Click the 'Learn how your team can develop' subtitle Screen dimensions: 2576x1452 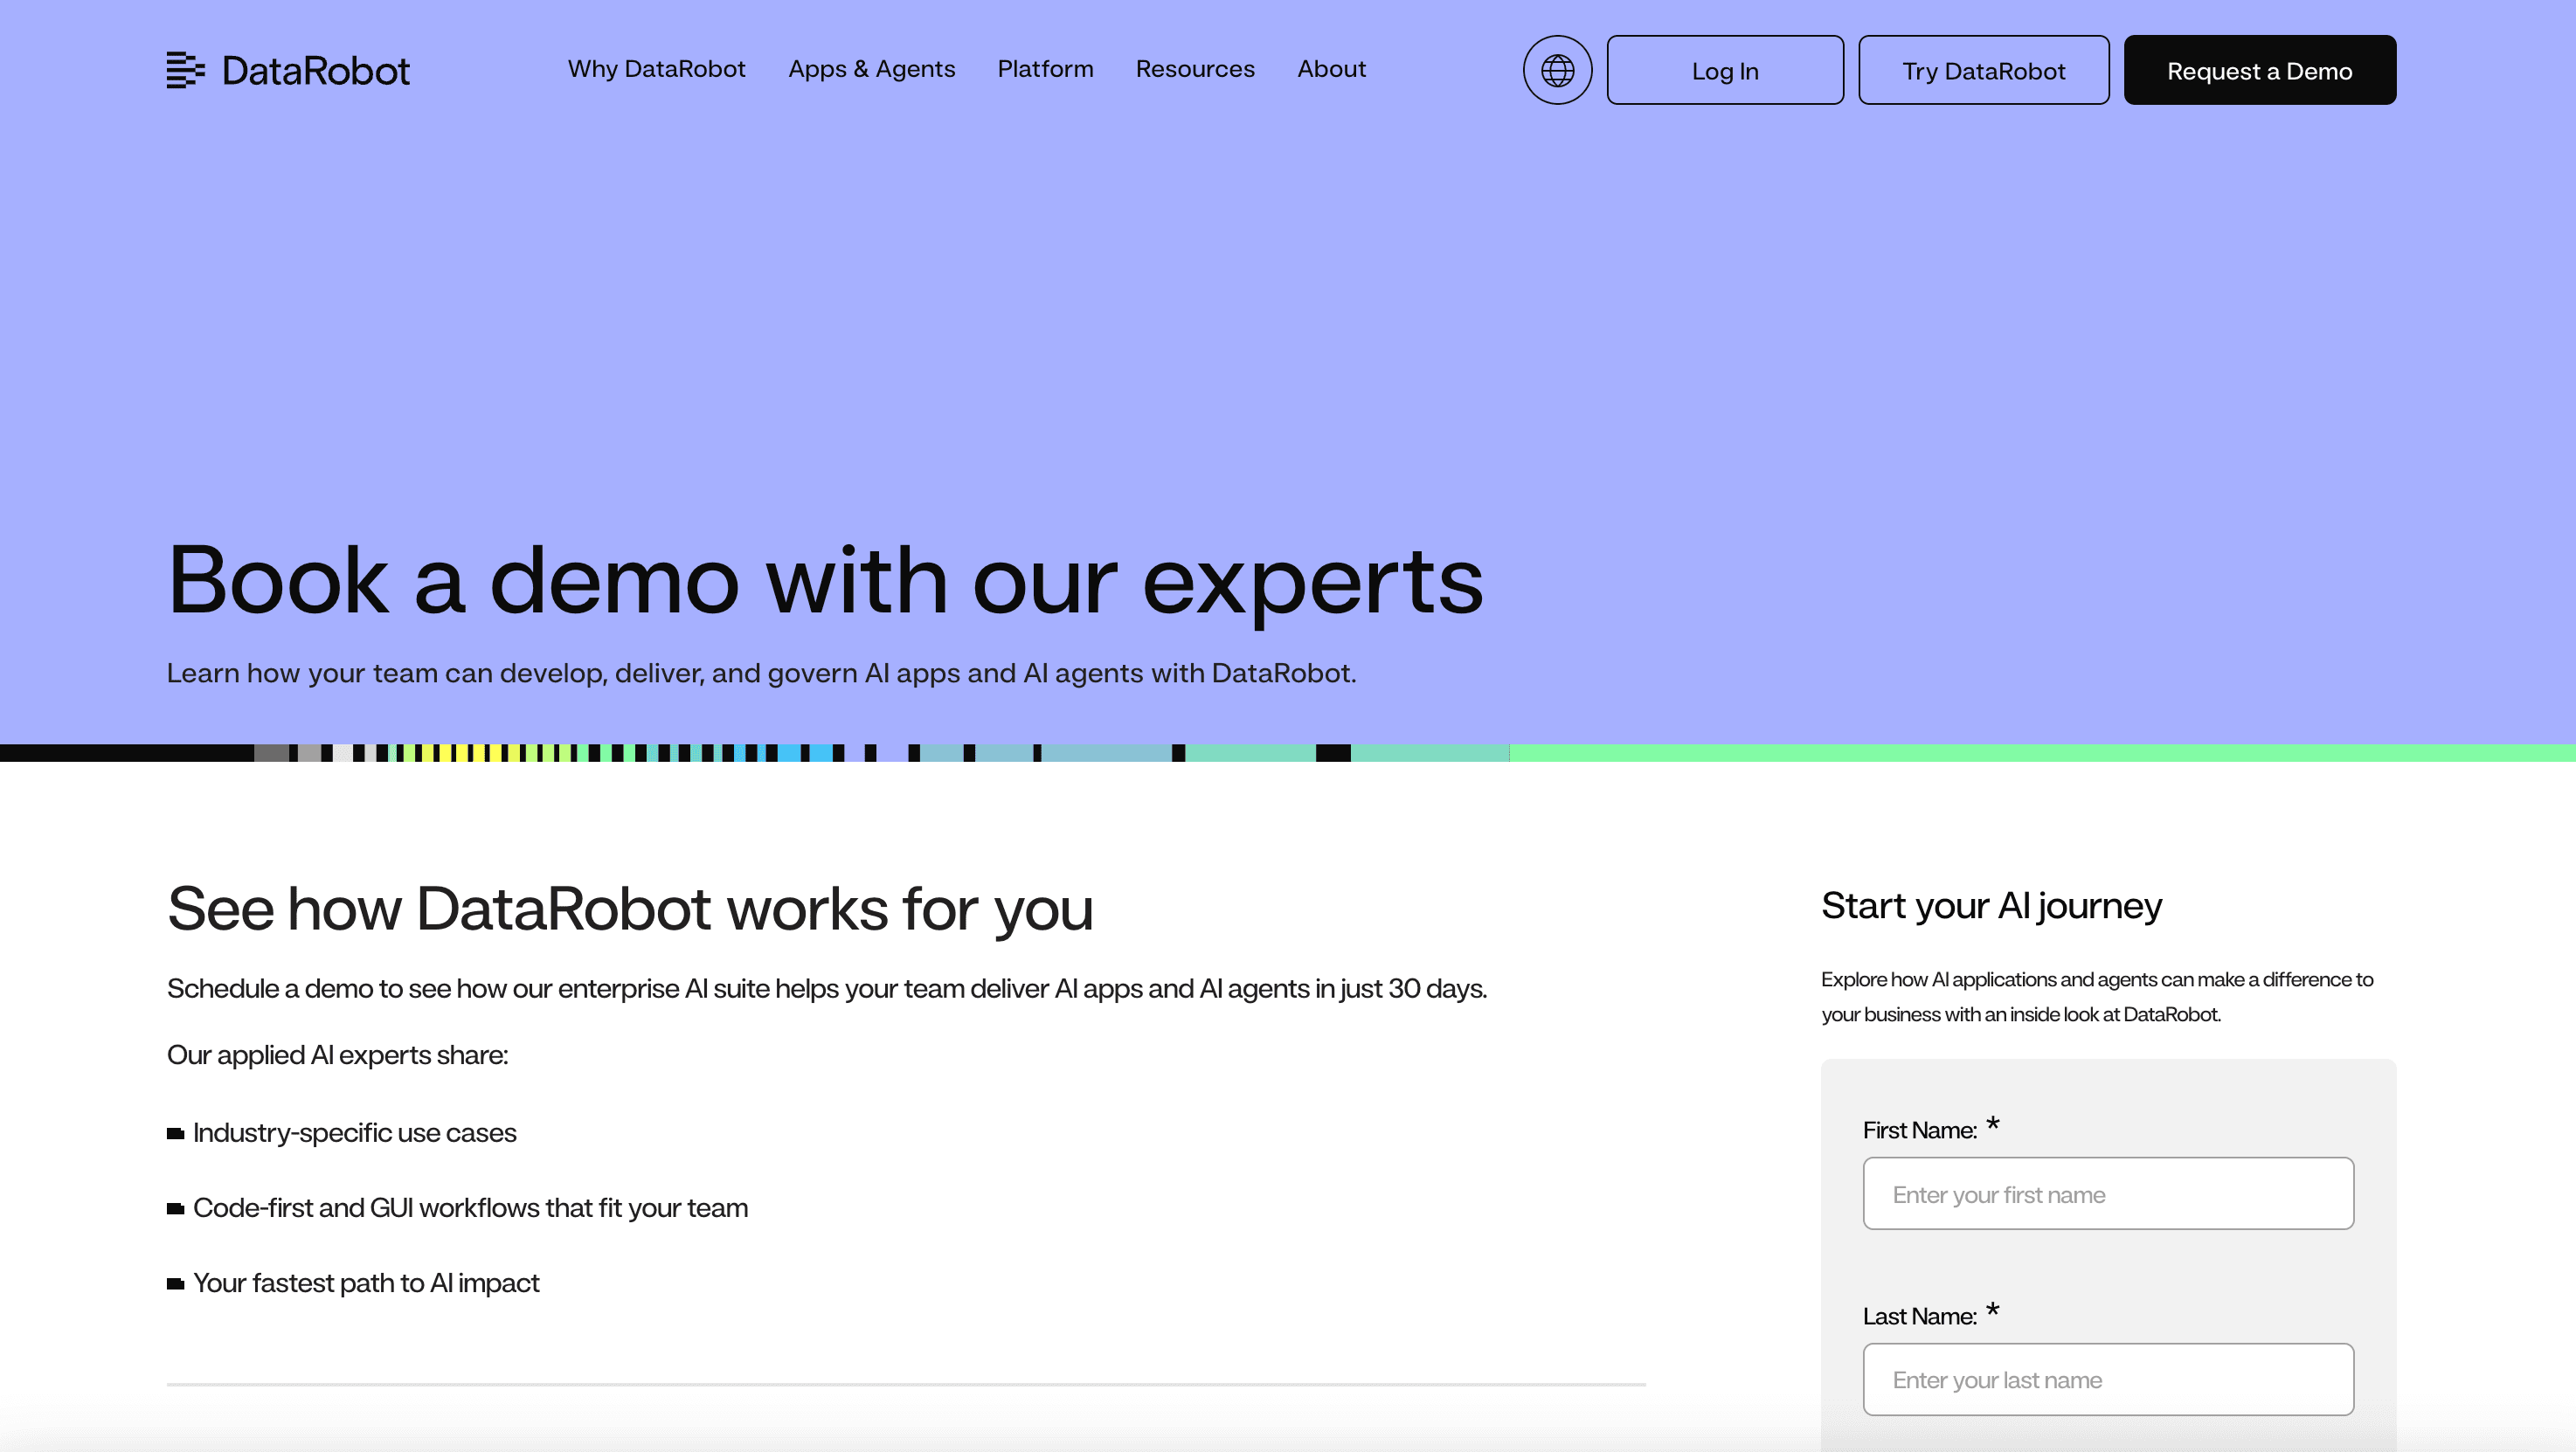pos(761,673)
